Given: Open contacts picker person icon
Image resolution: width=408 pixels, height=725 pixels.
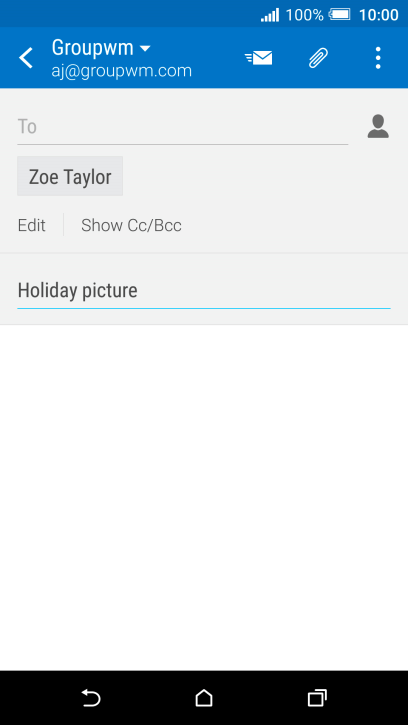Looking at the screenshot, I should (x=378, y=126).
